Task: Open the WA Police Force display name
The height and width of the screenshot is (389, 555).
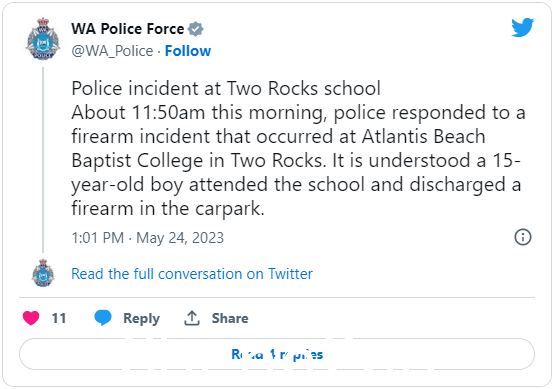Action: point(127,29)
